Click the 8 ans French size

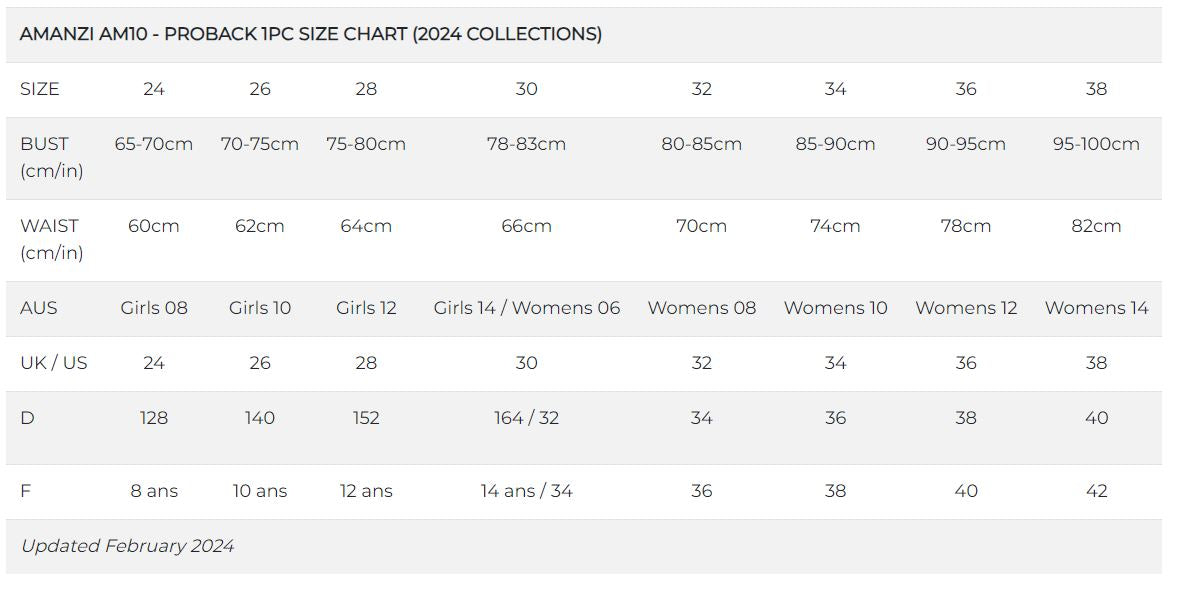click(153, 491)
